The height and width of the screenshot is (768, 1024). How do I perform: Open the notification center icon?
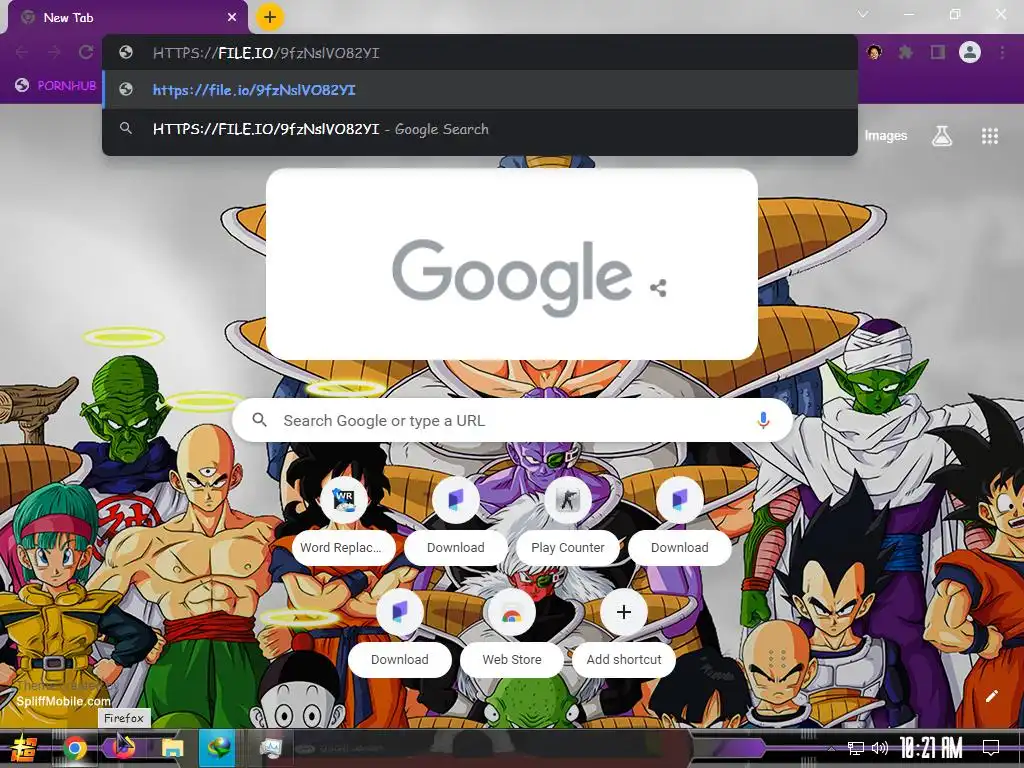pyautogui.click(x=991, y=748)
